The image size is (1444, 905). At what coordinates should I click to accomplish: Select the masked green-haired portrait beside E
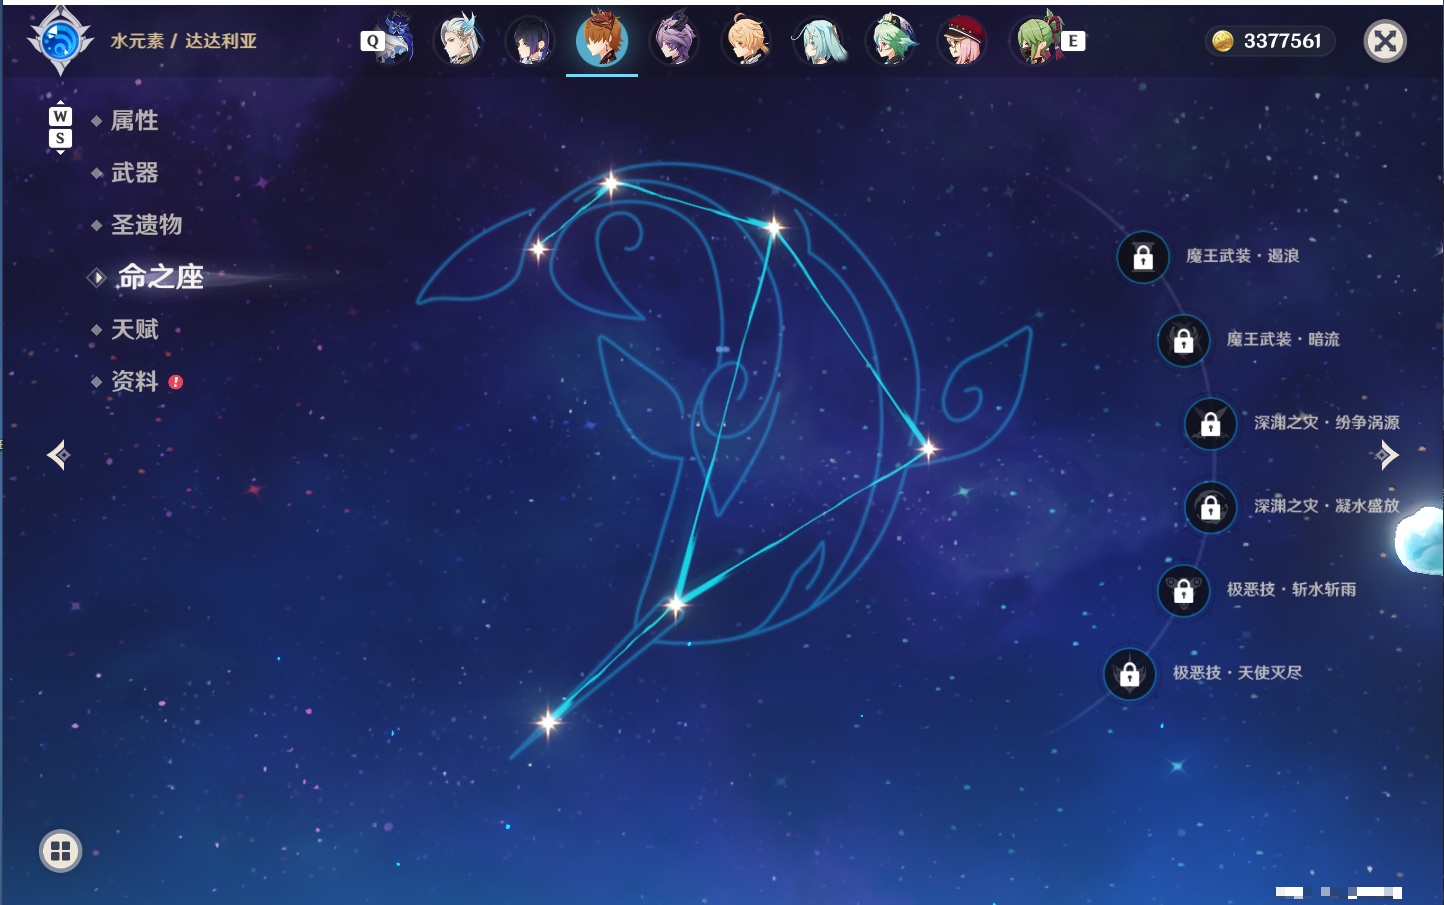coord(1037,40)
